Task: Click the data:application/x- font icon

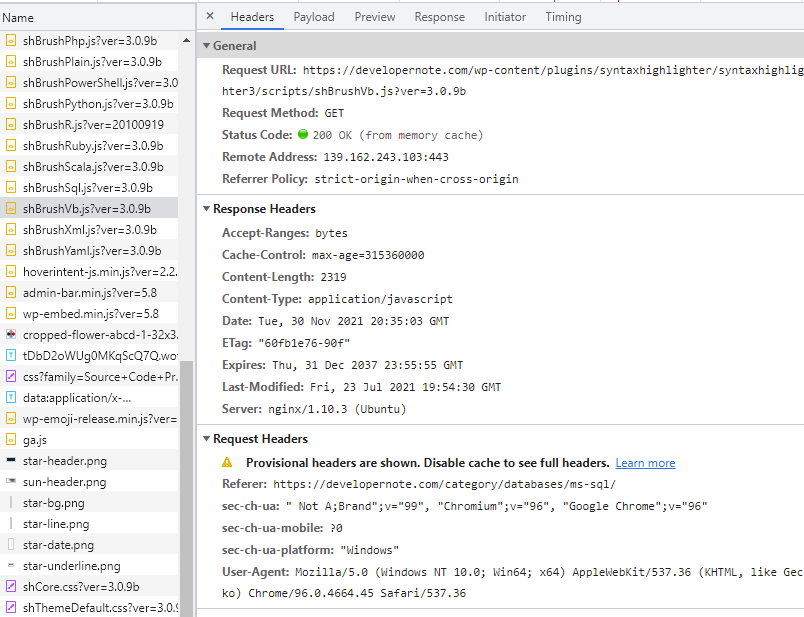Action: [10, 398]
